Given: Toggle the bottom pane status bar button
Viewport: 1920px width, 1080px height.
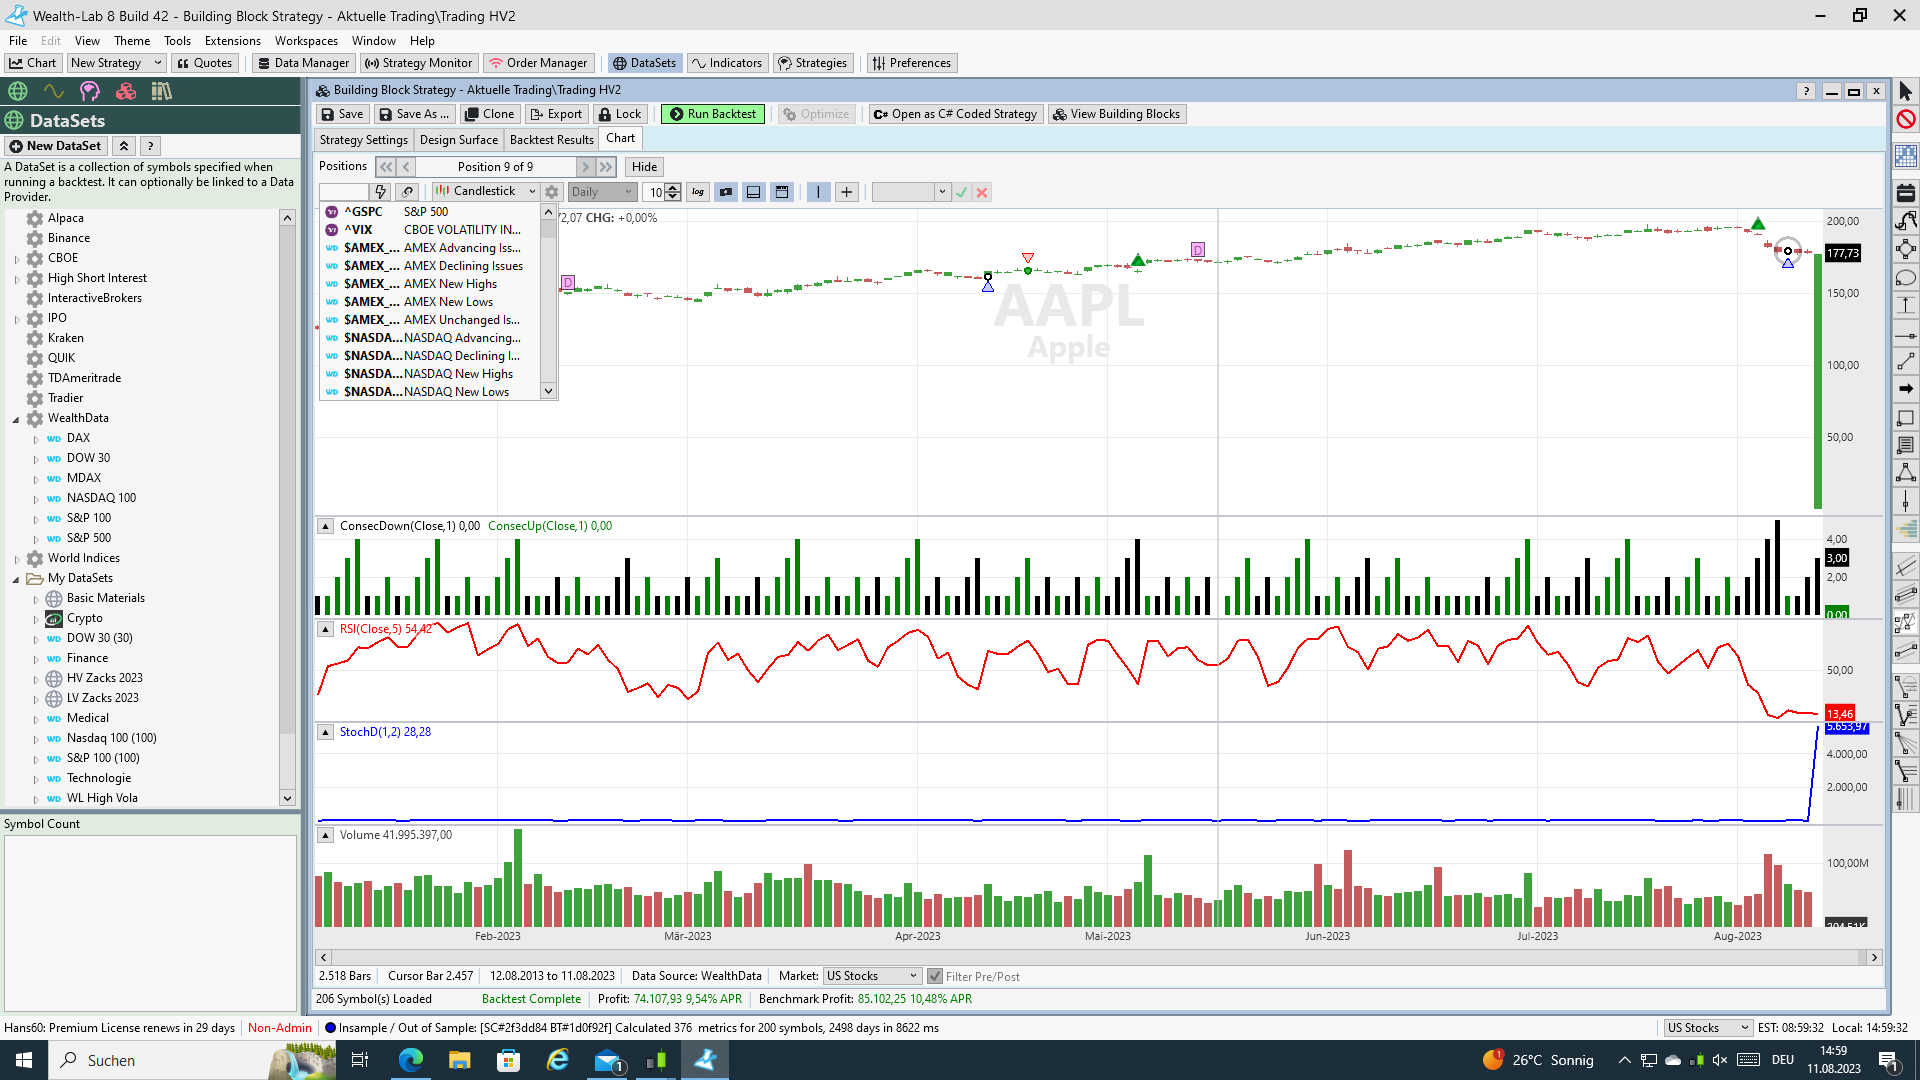Looking at the screenshot, I should (x=754, y=192).
